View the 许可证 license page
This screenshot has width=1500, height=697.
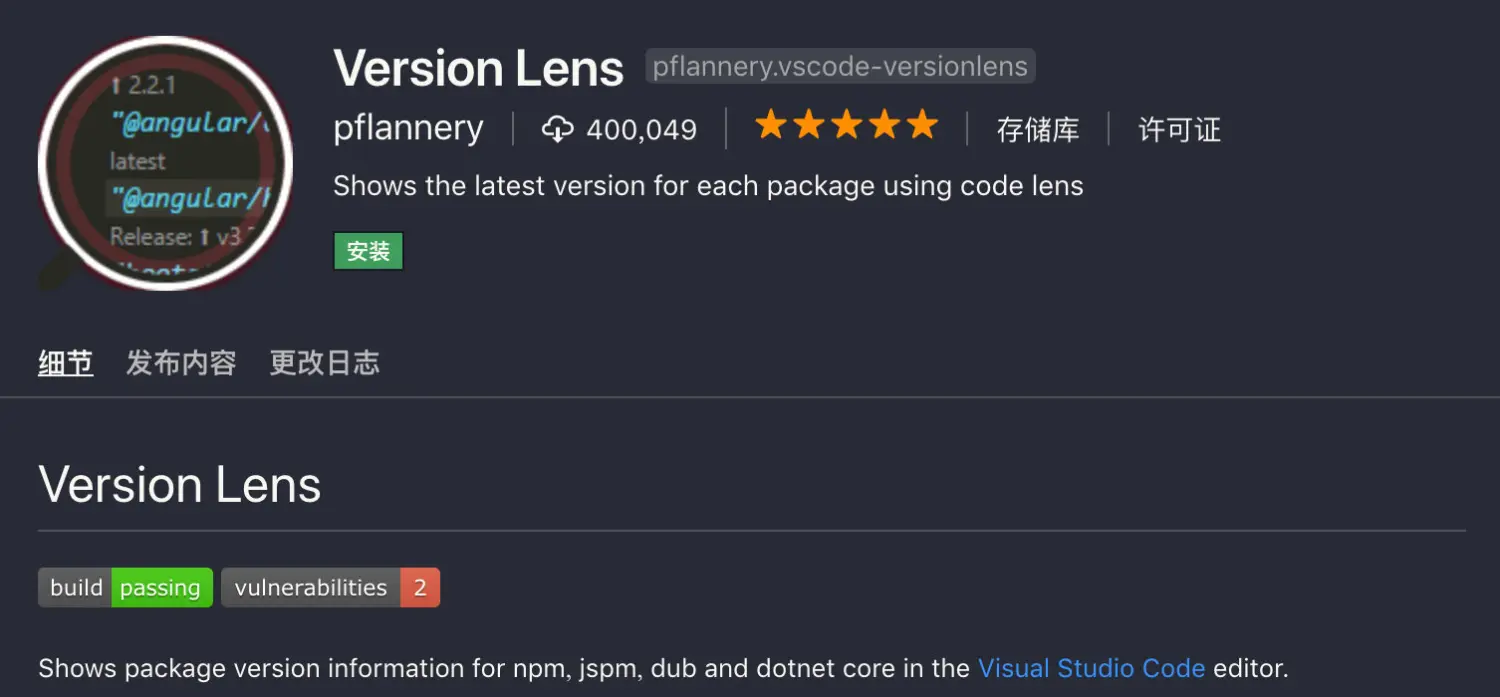(x=1178, y=130)
